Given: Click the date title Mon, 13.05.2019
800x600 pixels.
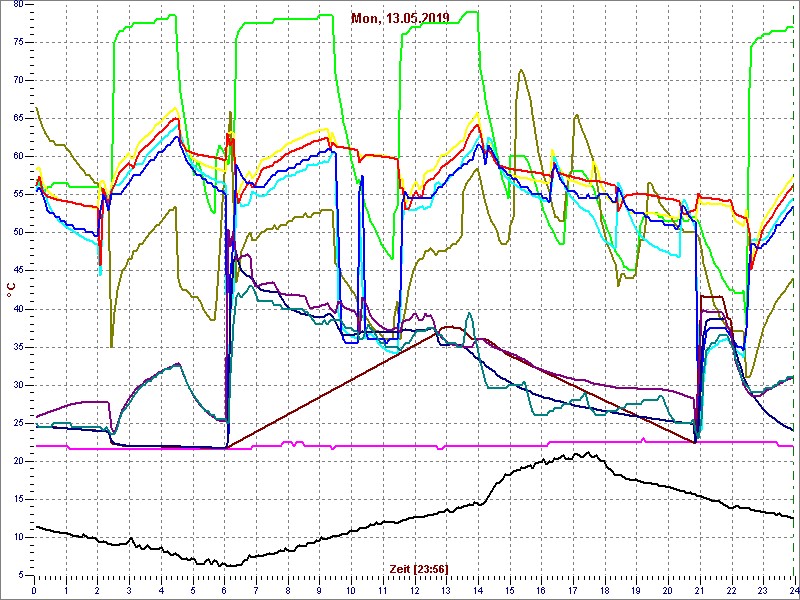Looking at the screenshot, I should point(400,18).
